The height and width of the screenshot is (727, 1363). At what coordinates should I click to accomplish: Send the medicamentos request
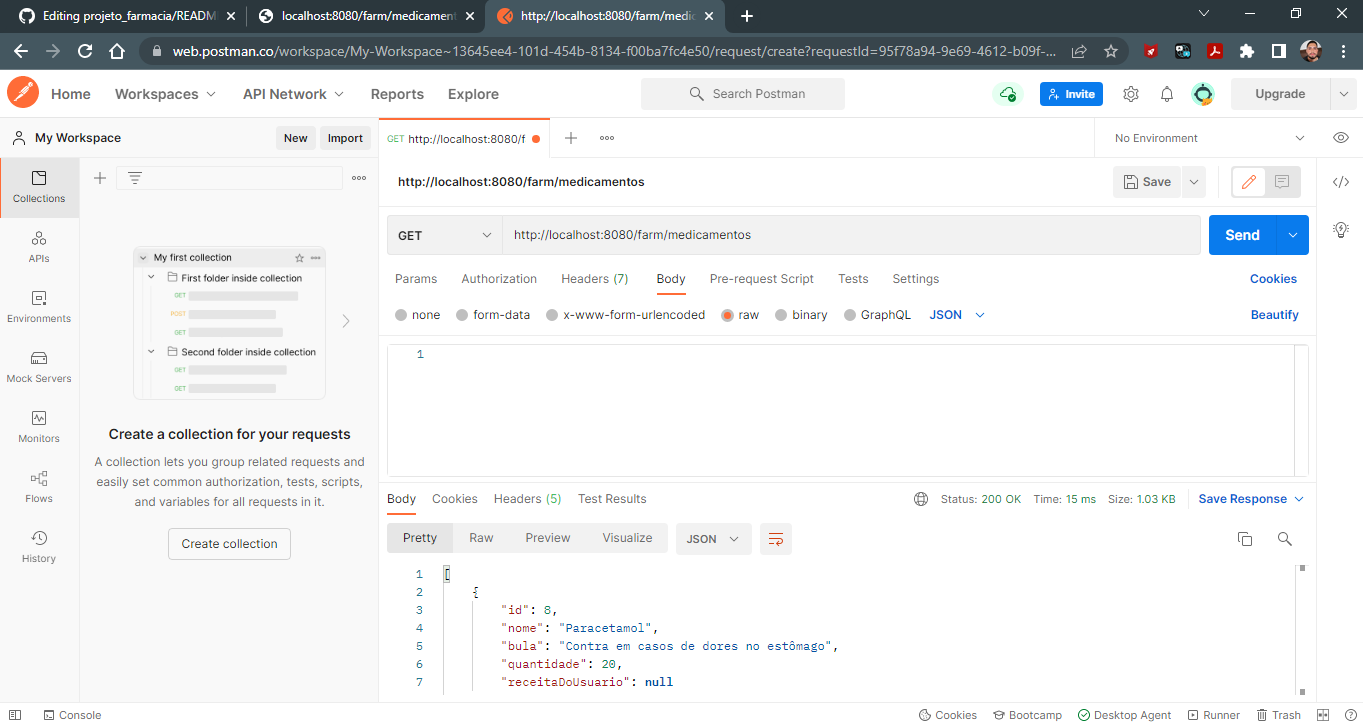1242,234
